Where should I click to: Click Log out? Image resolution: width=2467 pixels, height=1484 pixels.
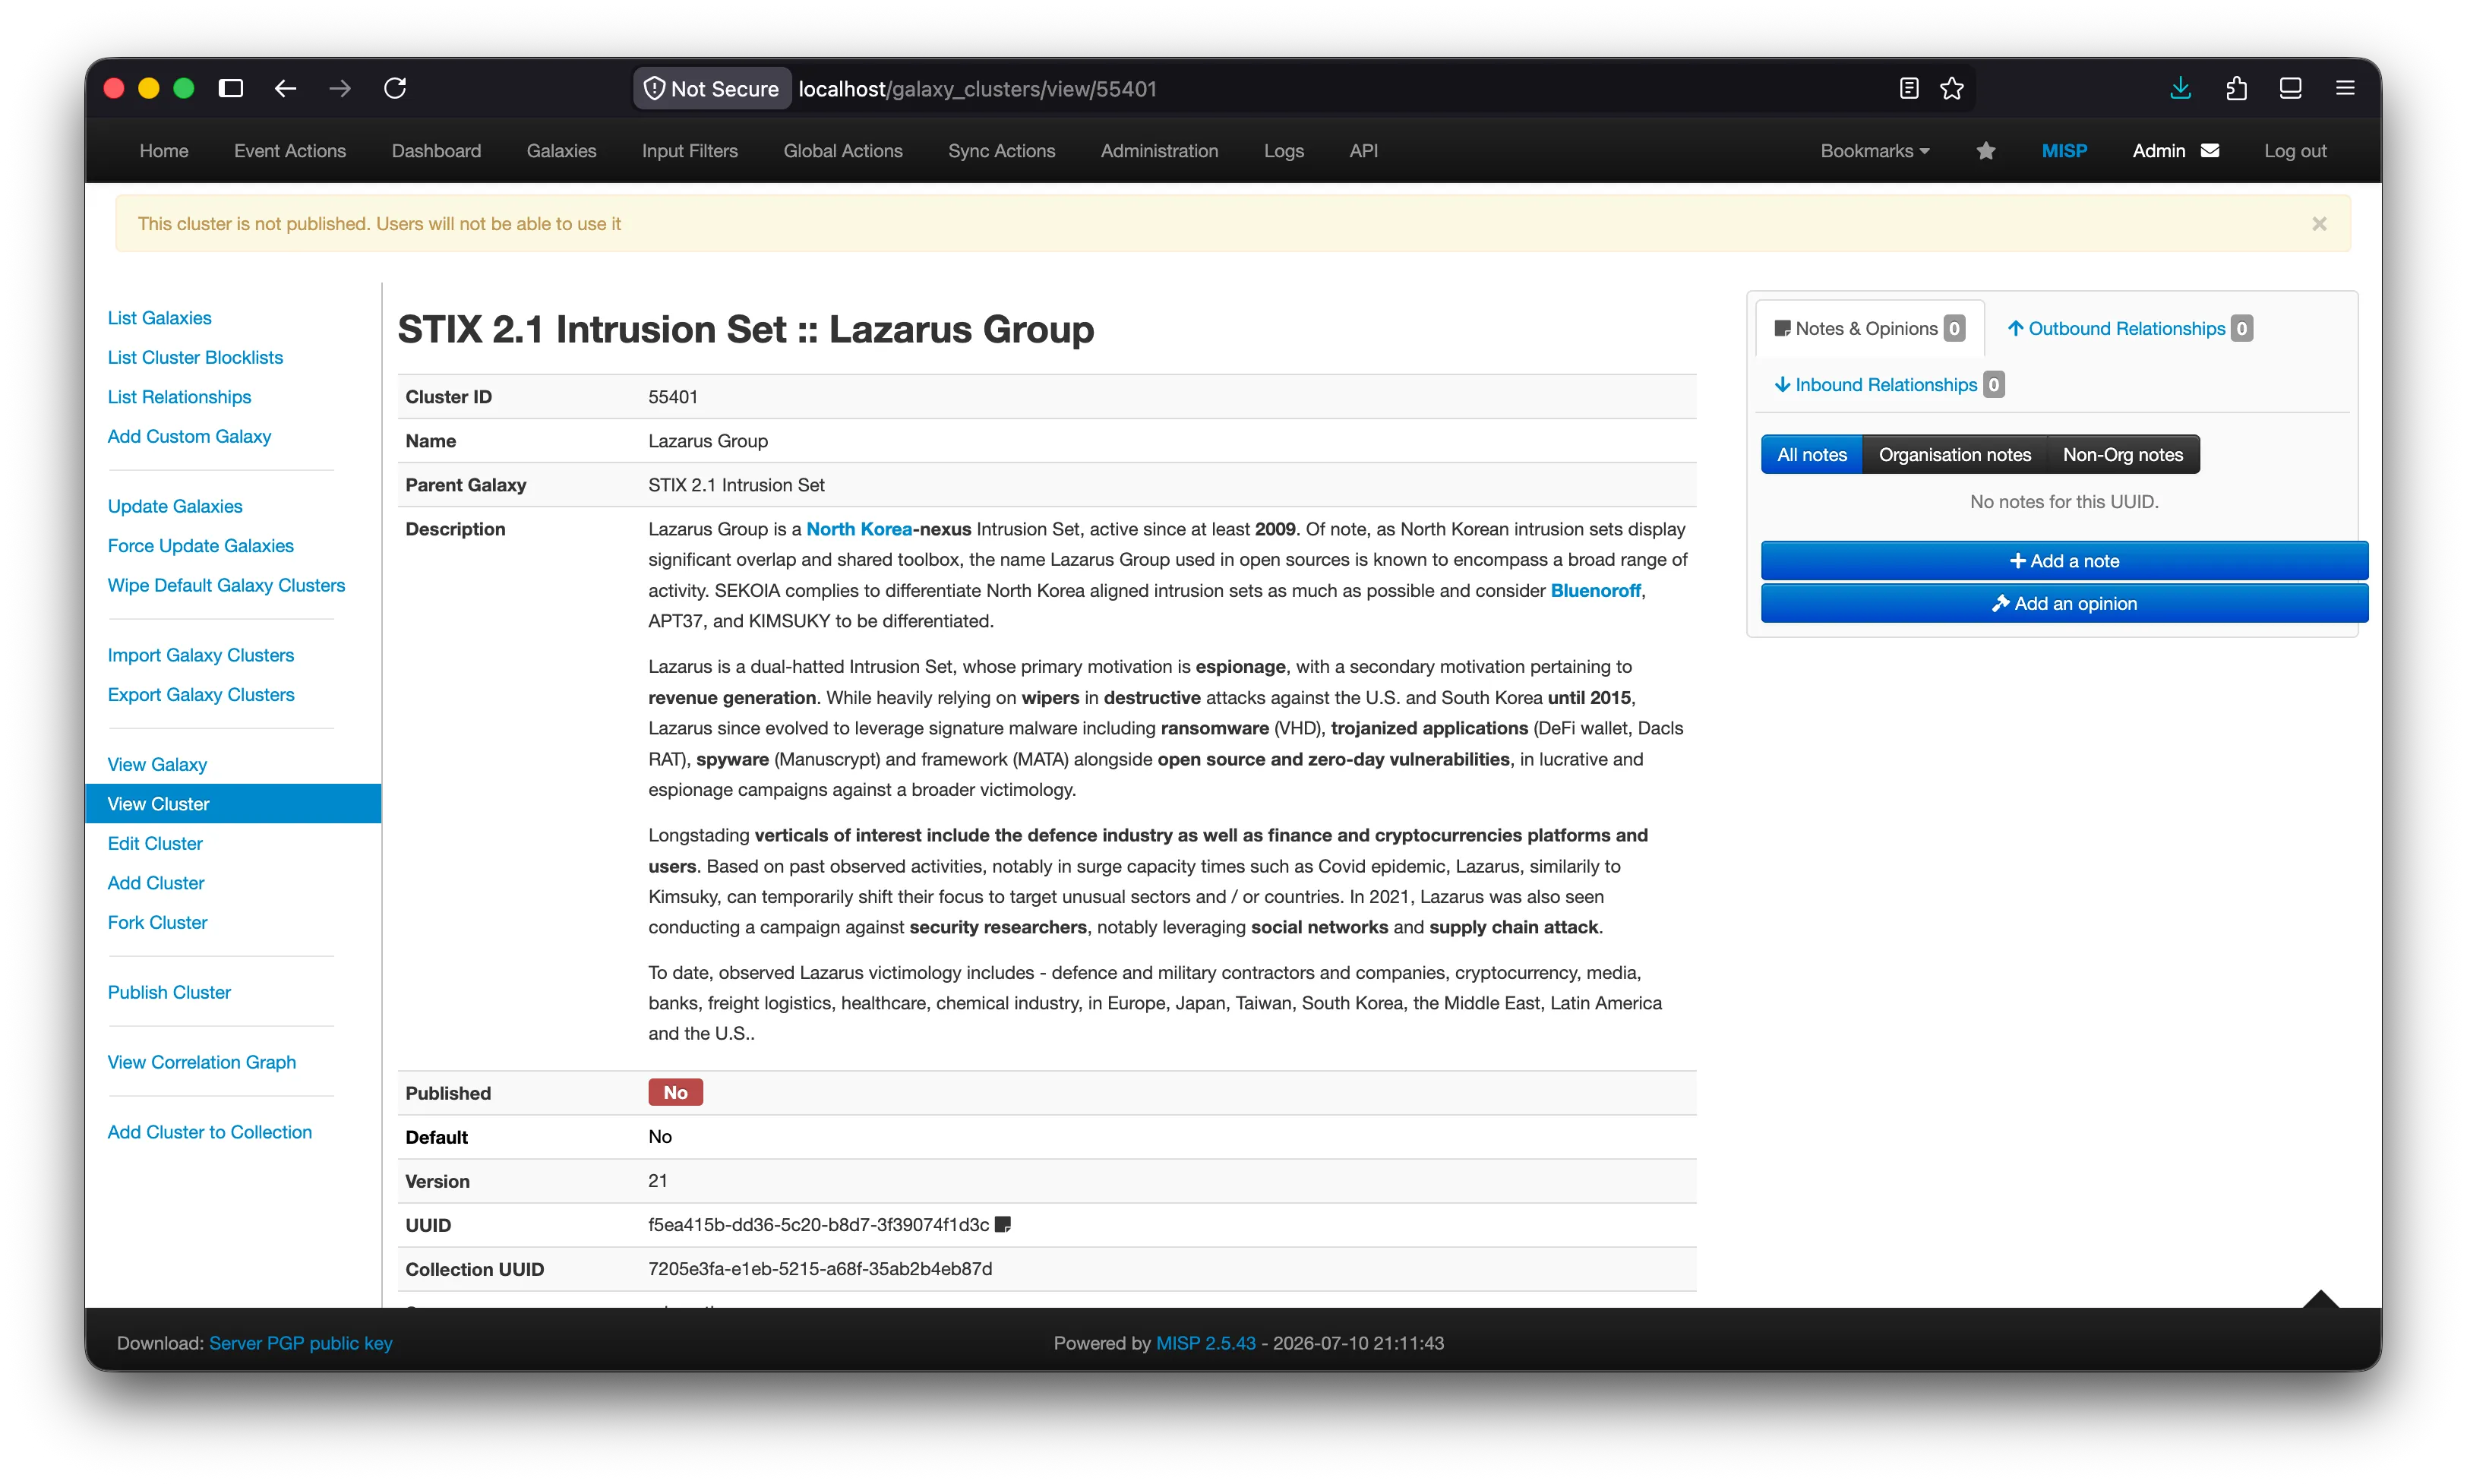[2295, 151]
